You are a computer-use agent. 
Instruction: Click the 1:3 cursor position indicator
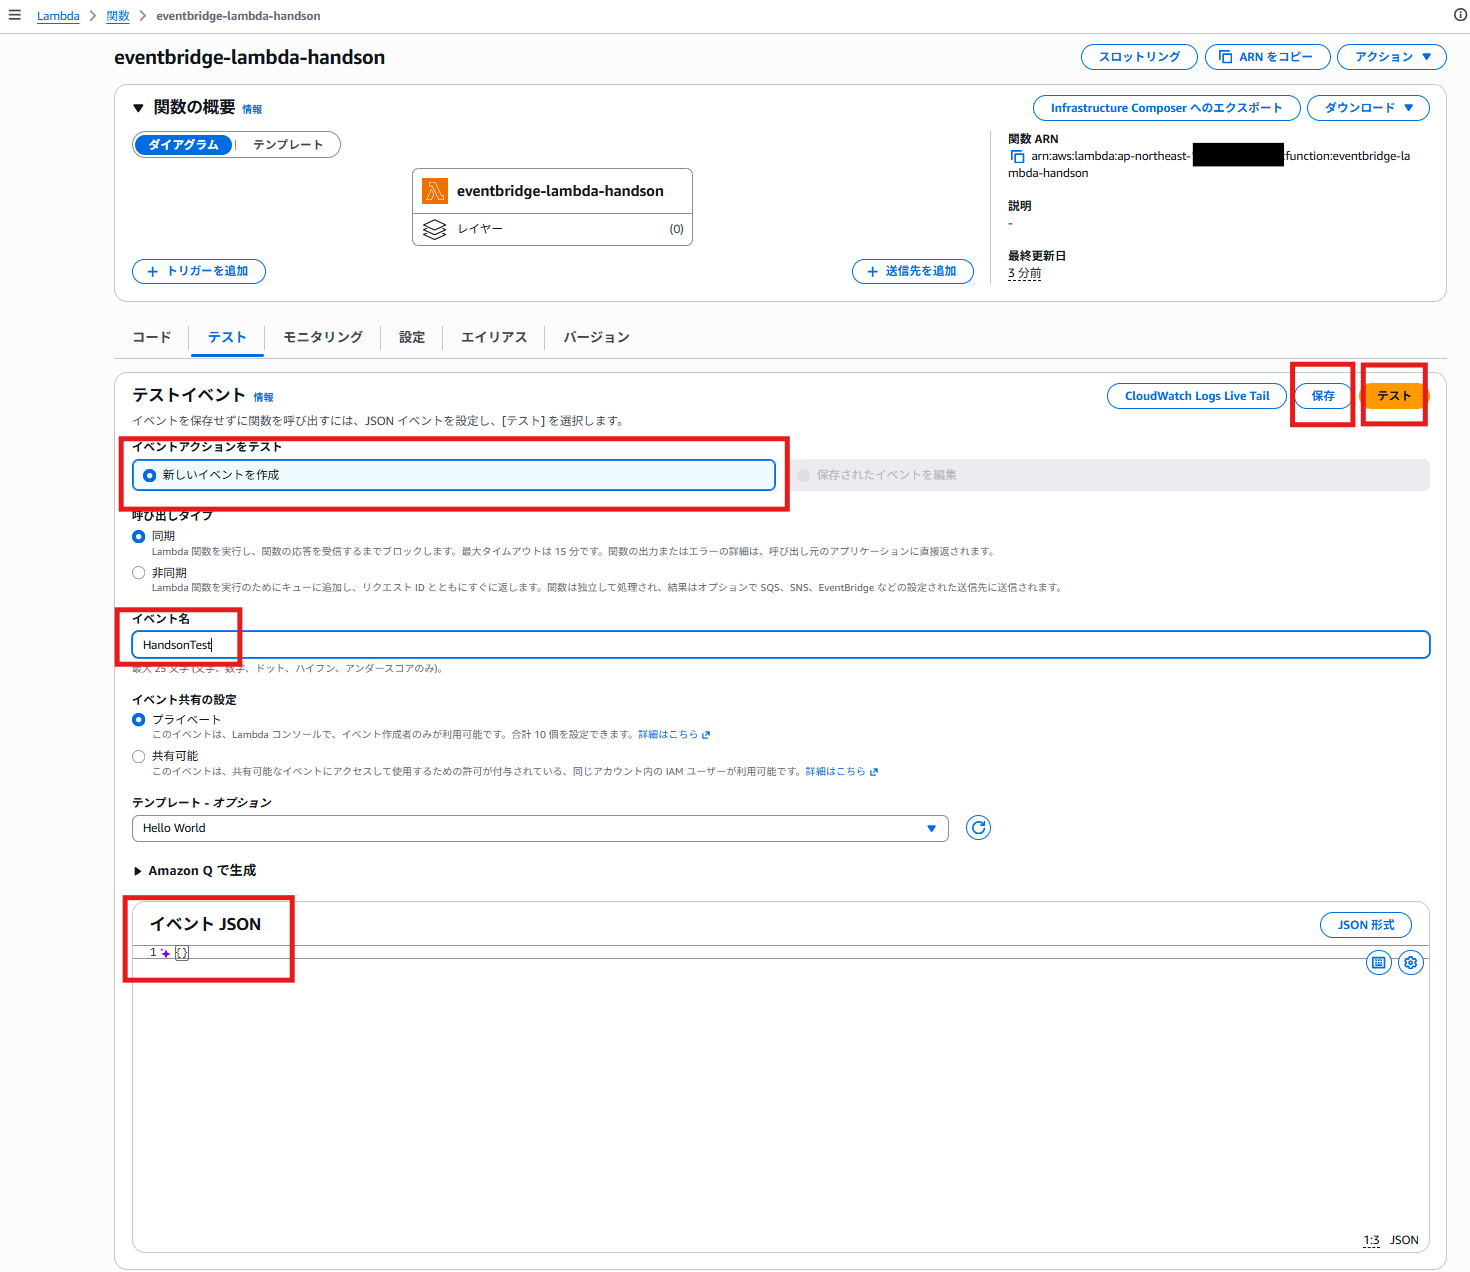coord(1371,1240)
